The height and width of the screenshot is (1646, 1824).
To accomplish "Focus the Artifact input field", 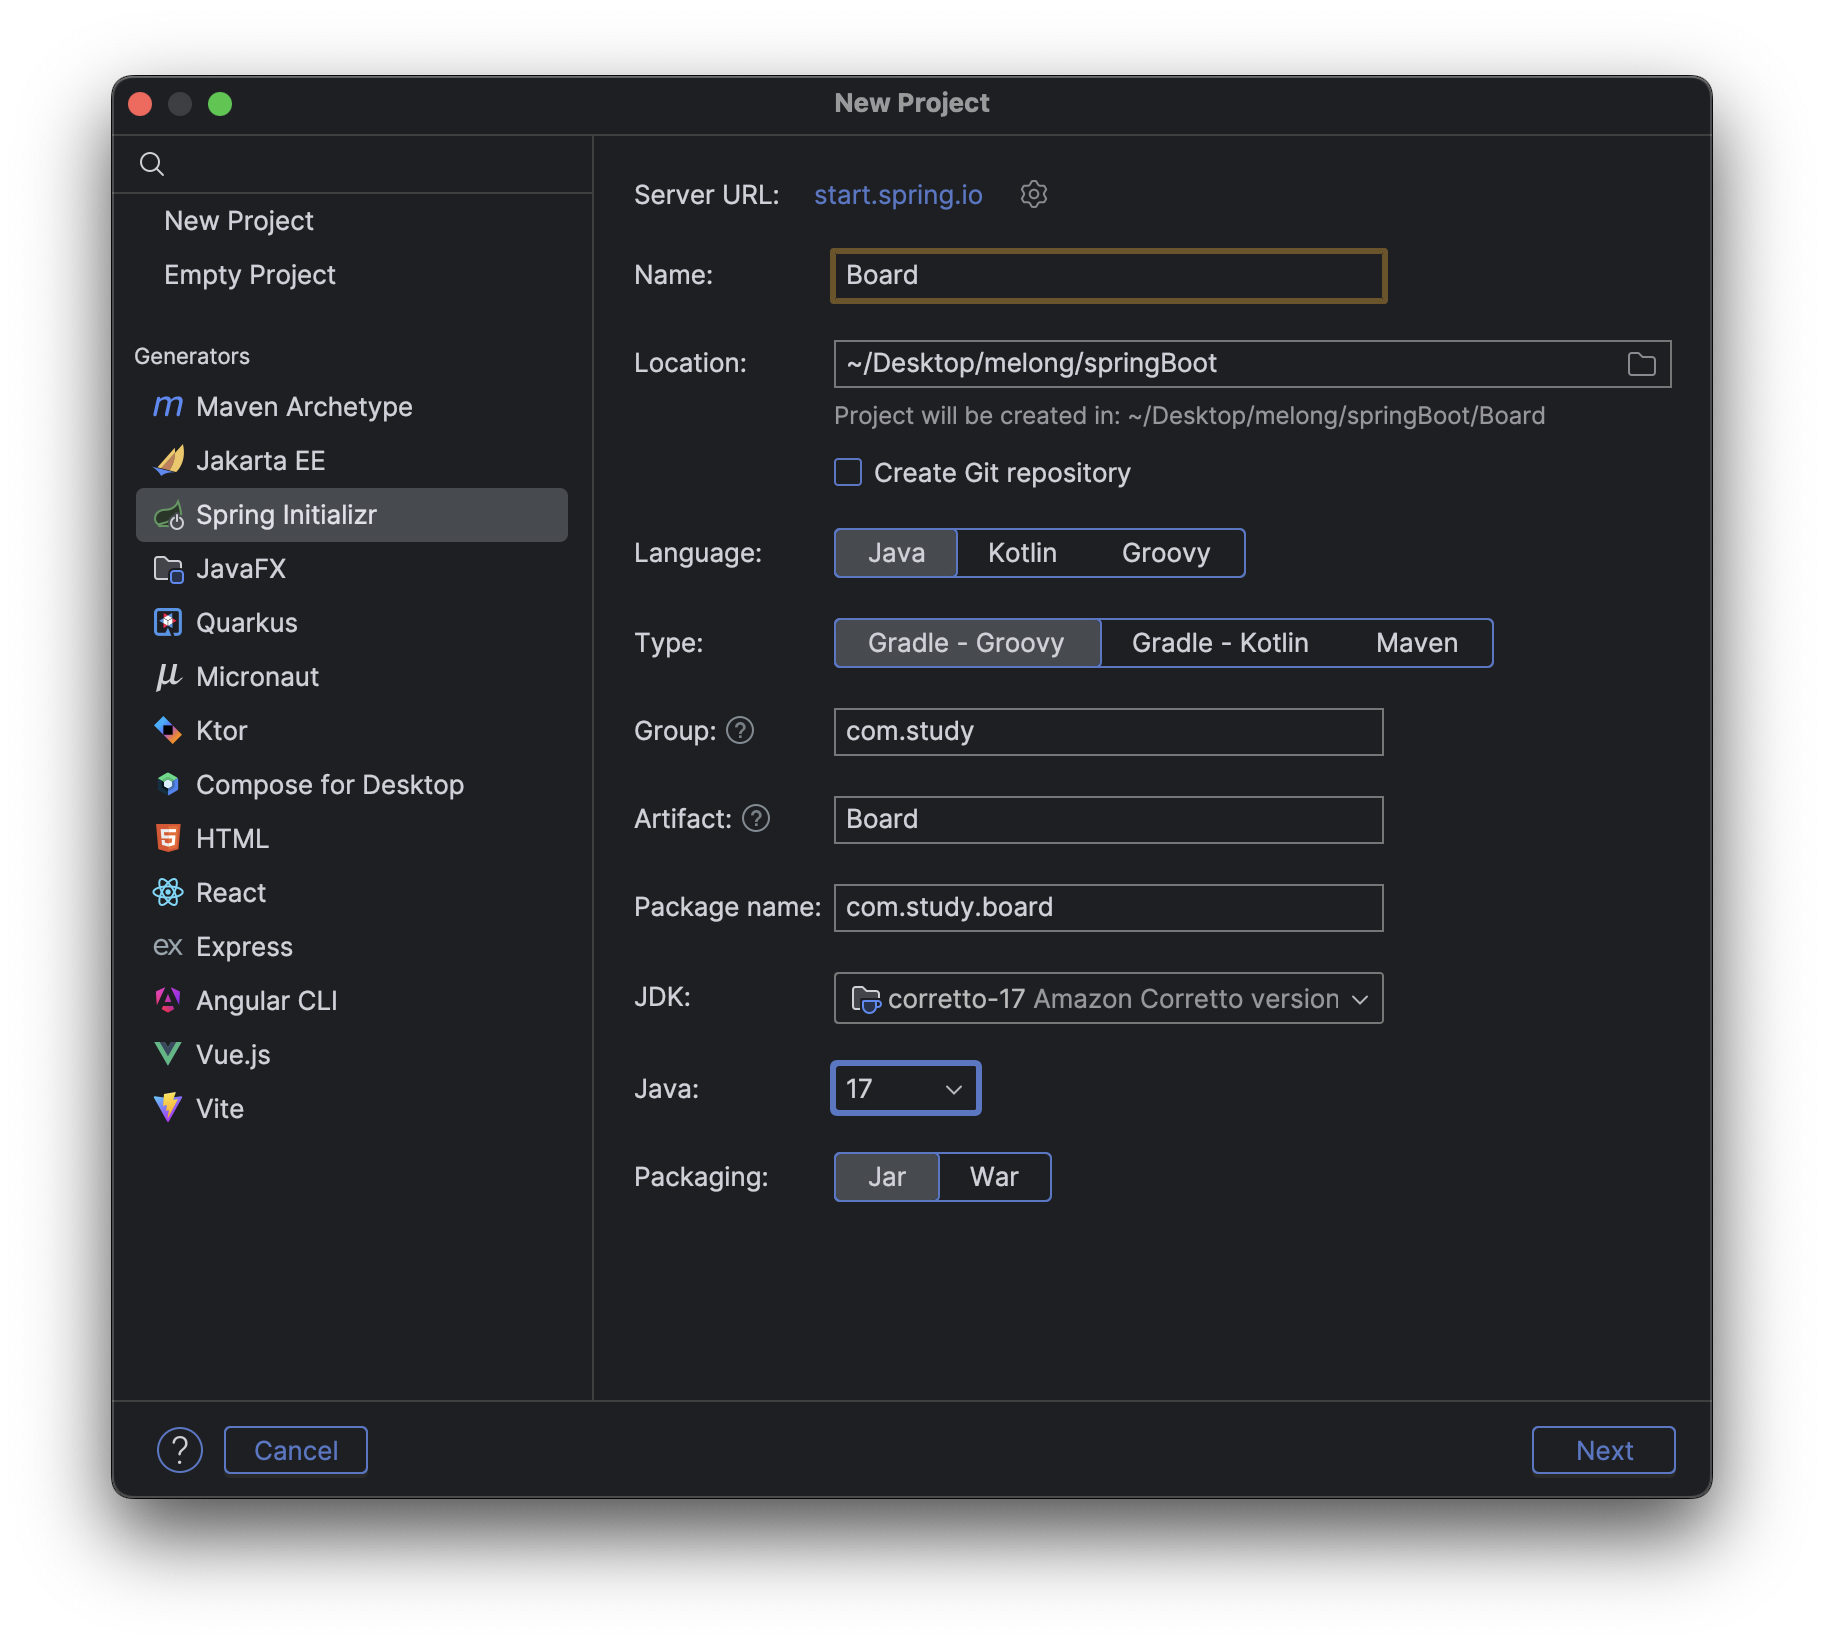I will click(1108, 820).
